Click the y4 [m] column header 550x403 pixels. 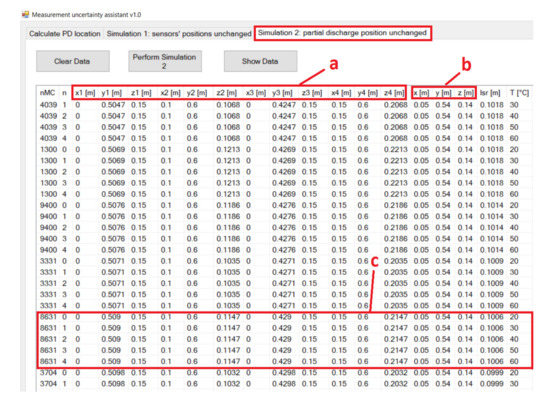coord(368,93)
